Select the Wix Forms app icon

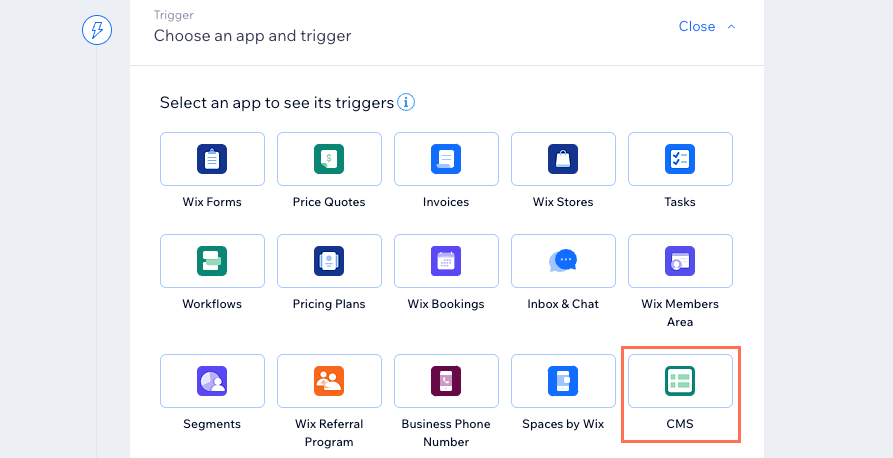[212, 159]
